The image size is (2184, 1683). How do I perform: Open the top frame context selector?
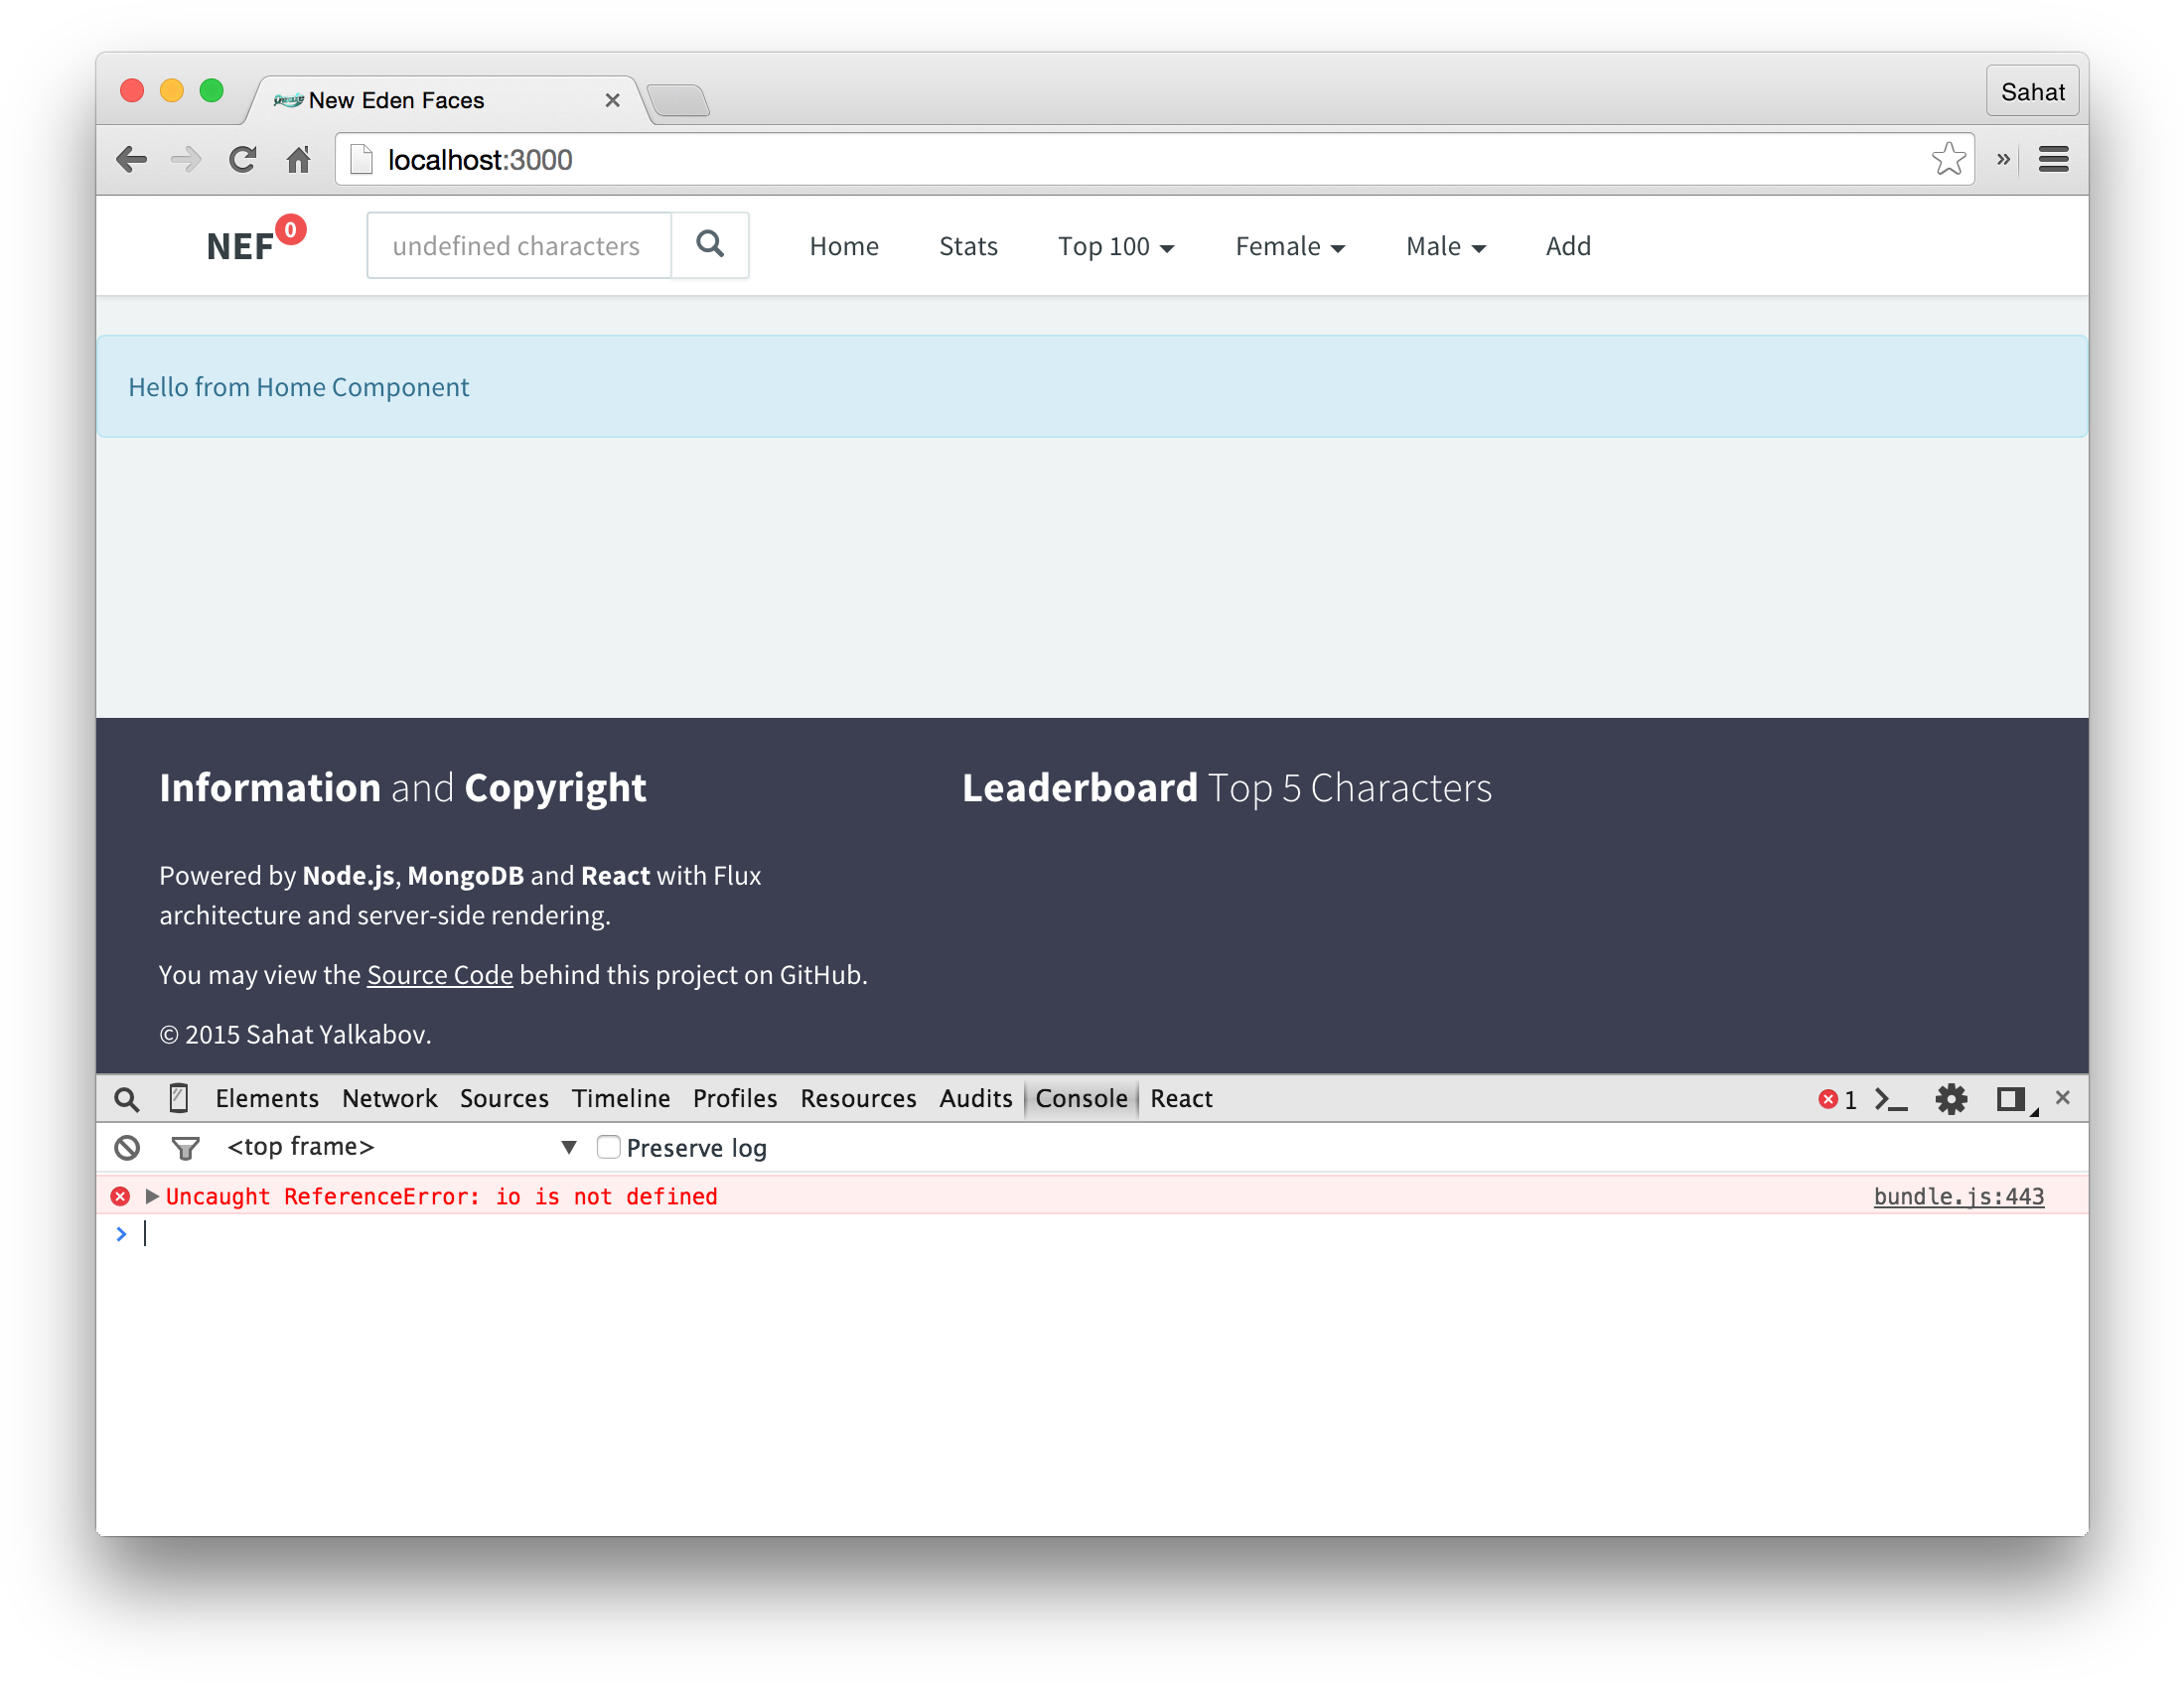401,1147
